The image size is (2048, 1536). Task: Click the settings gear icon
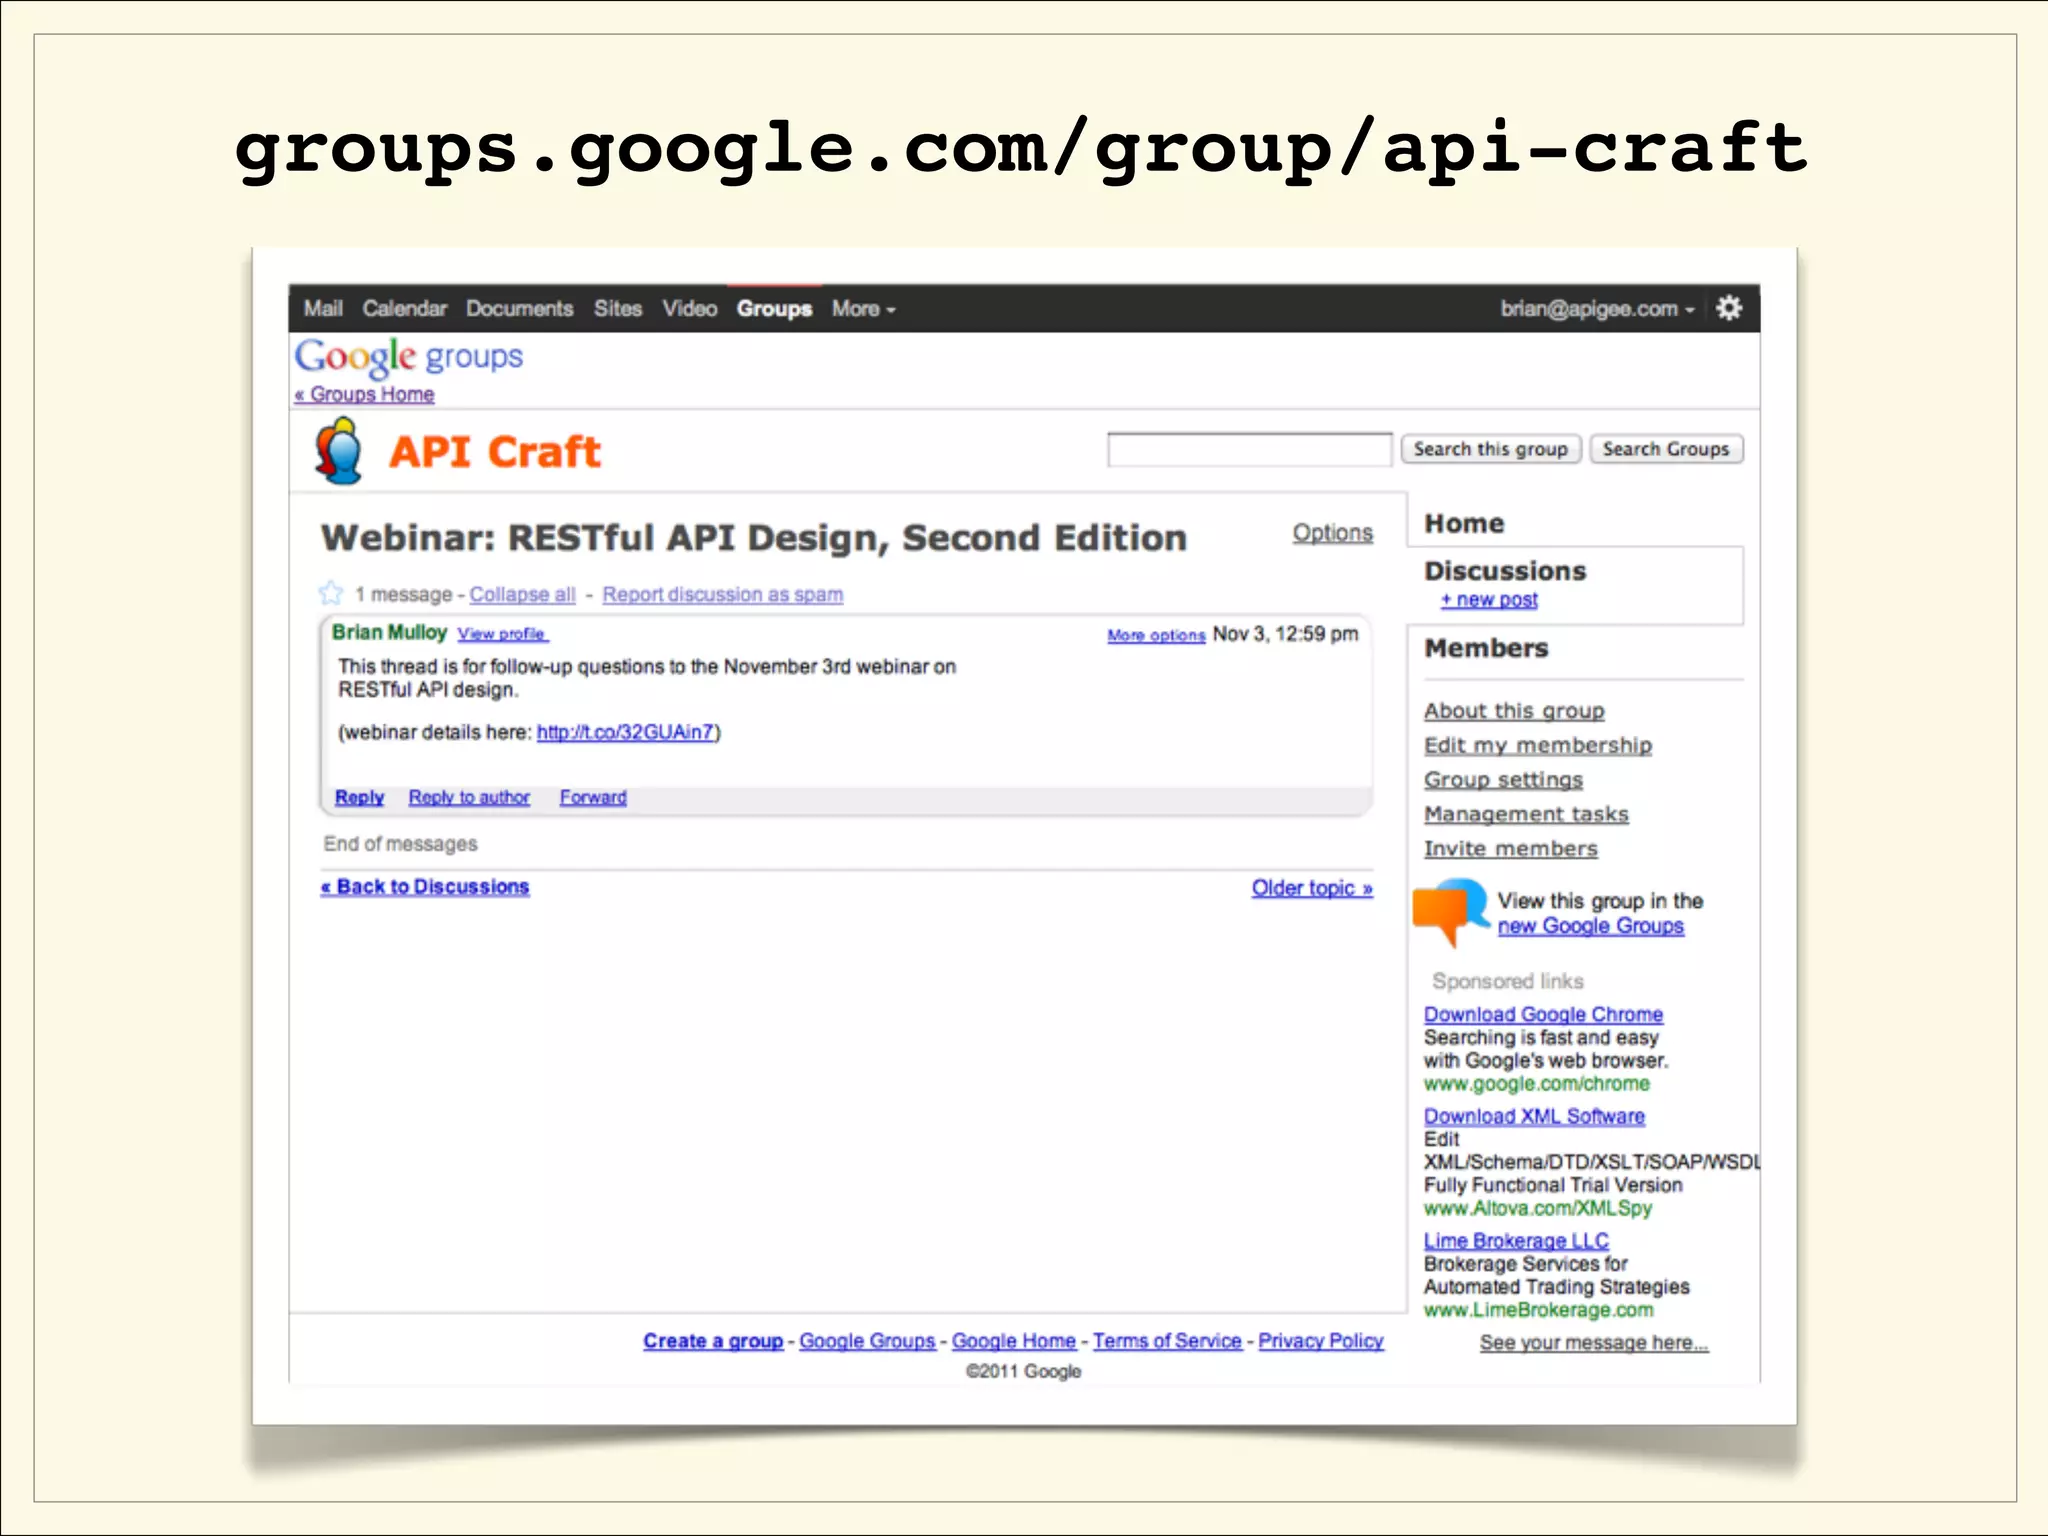pos(1729,308)
